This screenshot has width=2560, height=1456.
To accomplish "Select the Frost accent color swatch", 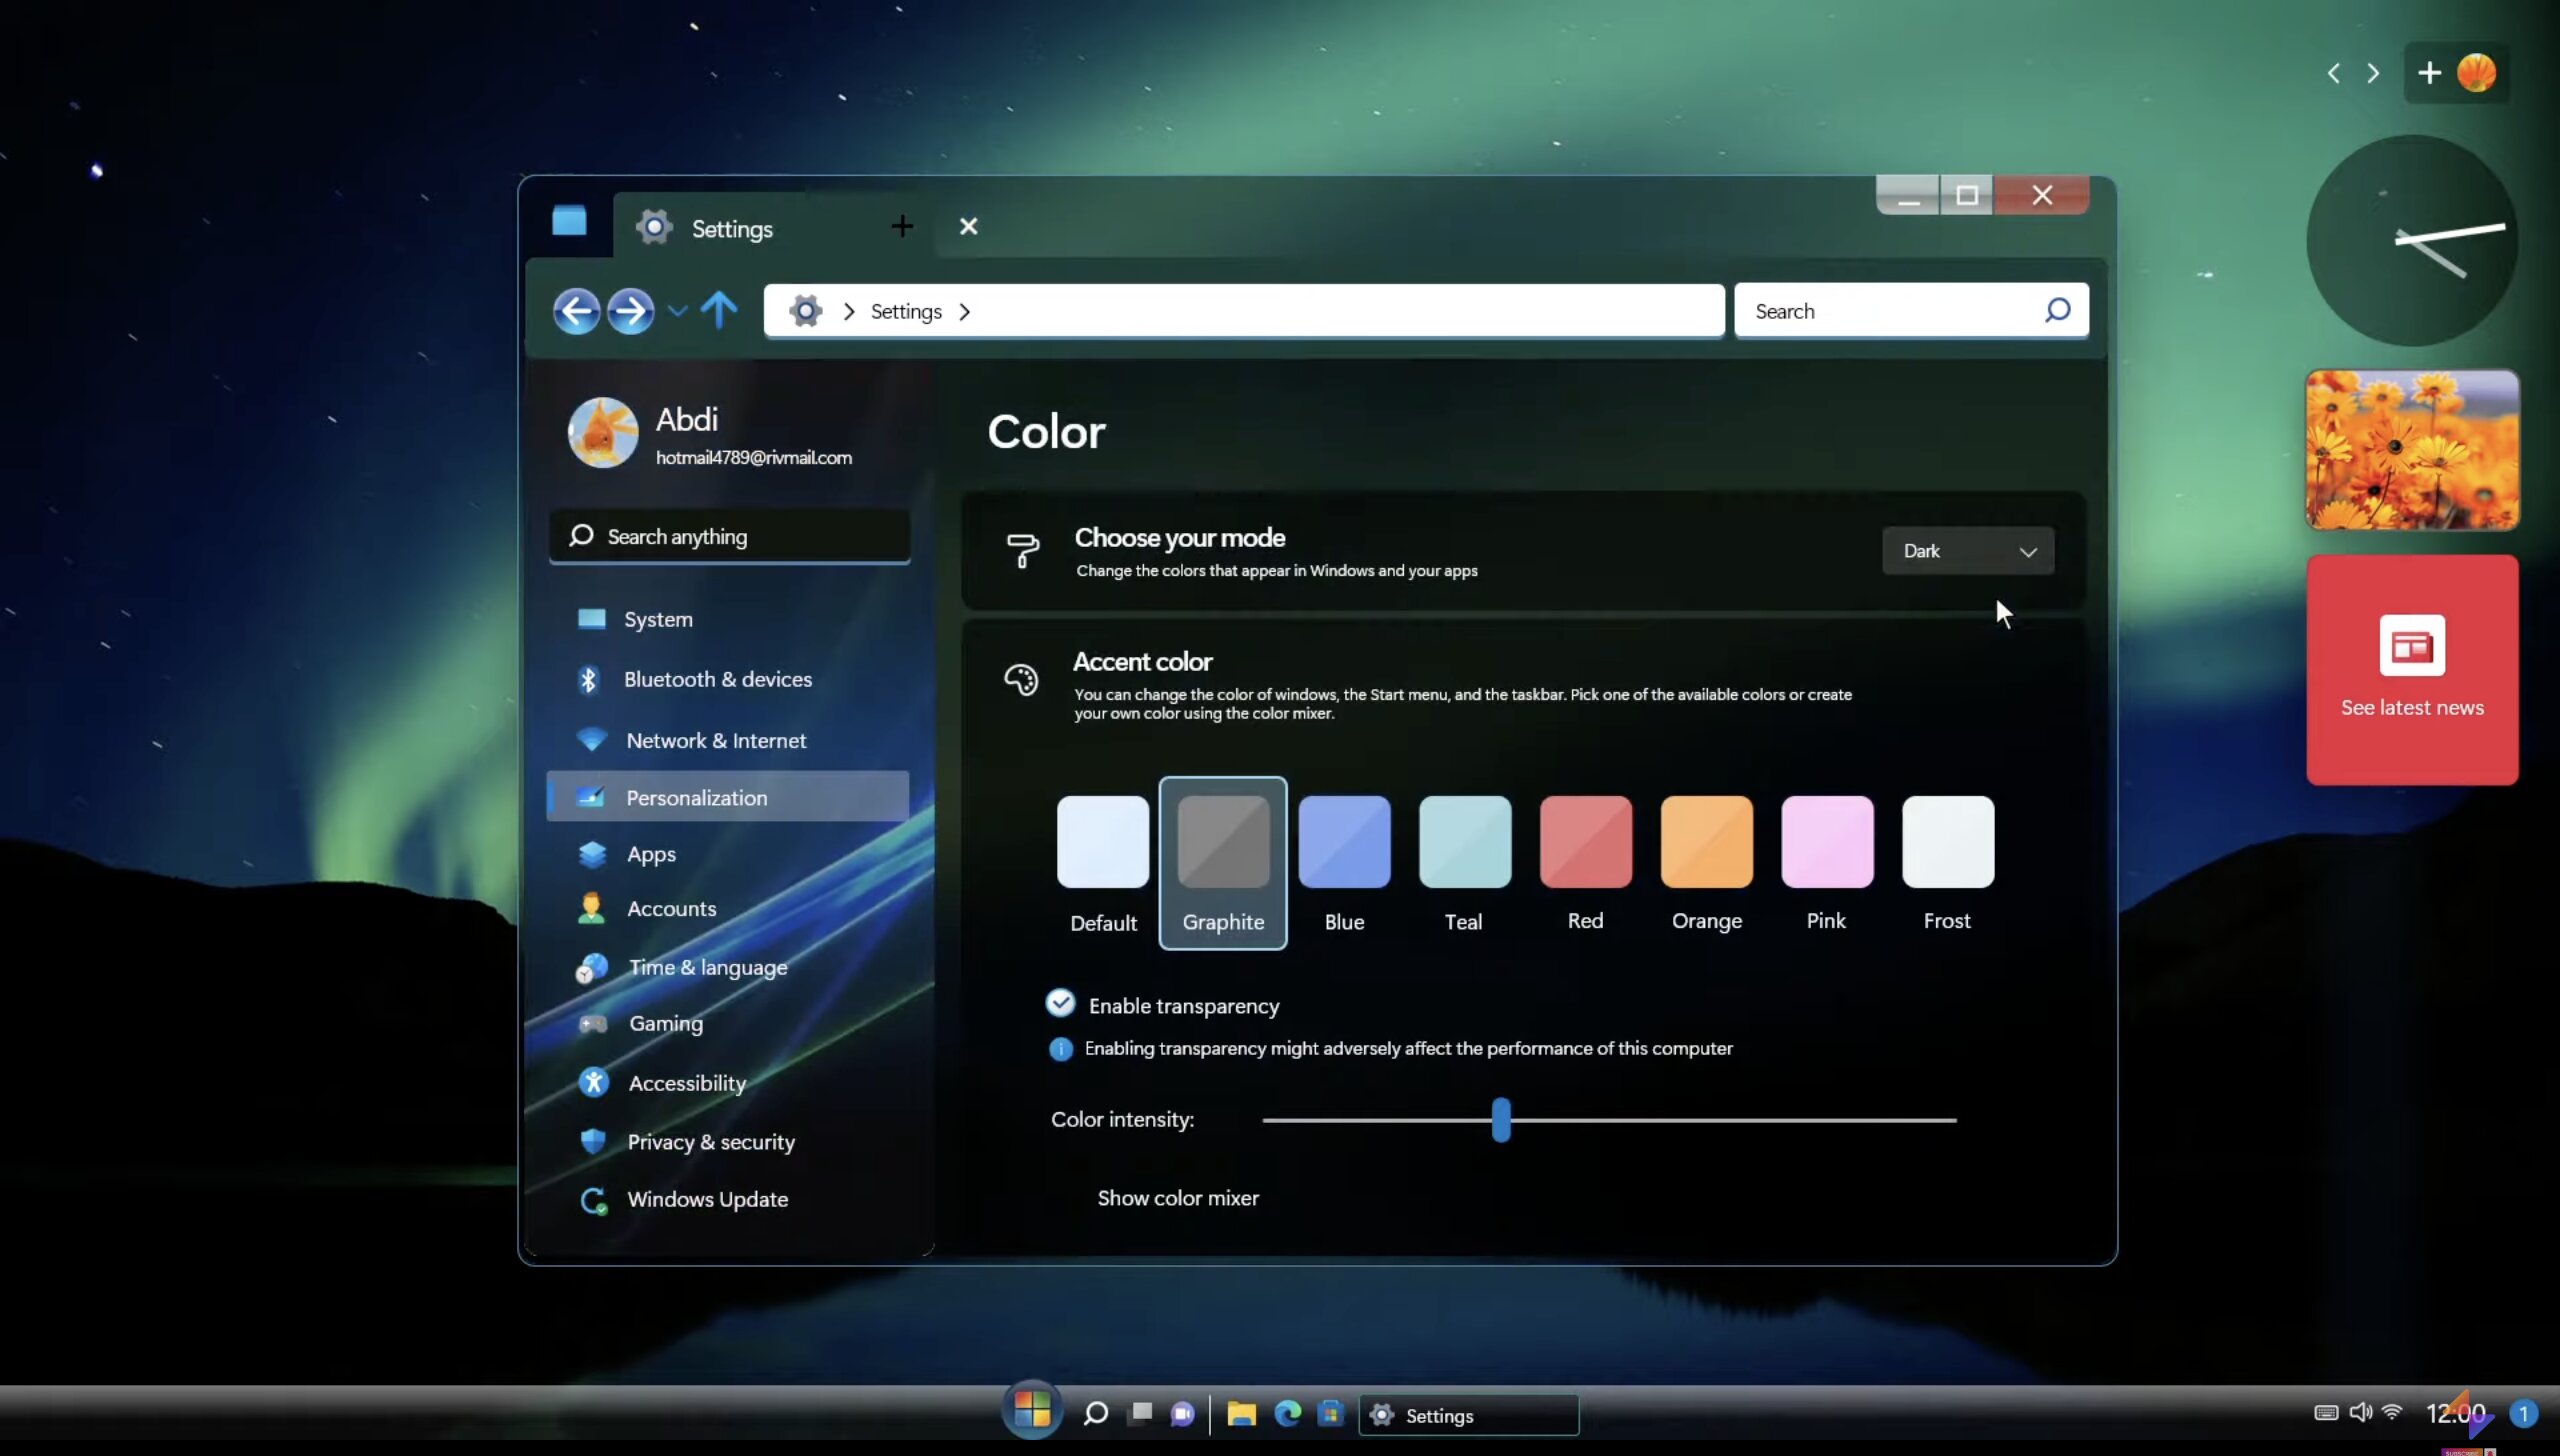I will (1947, 841).
